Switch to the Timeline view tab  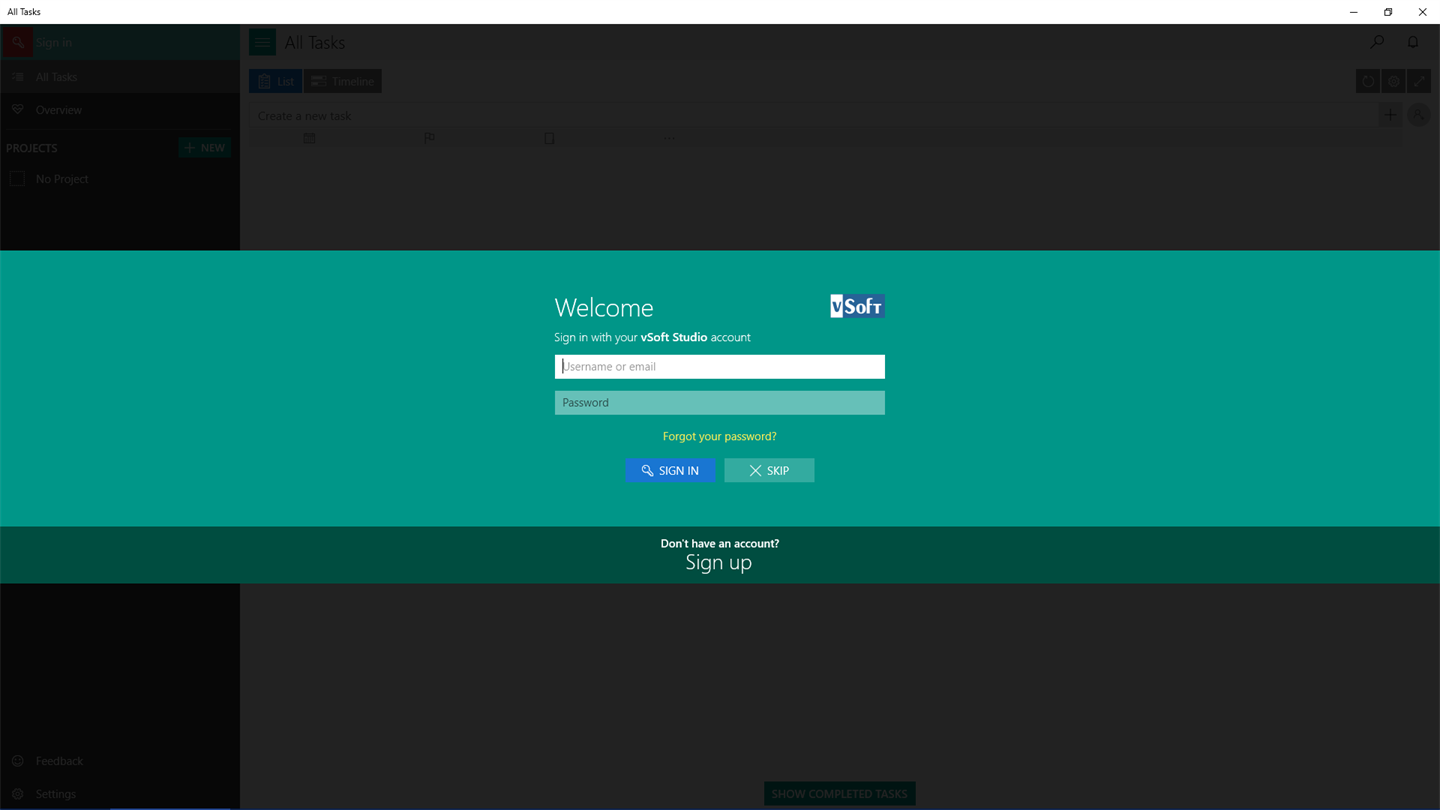(343, 81)
